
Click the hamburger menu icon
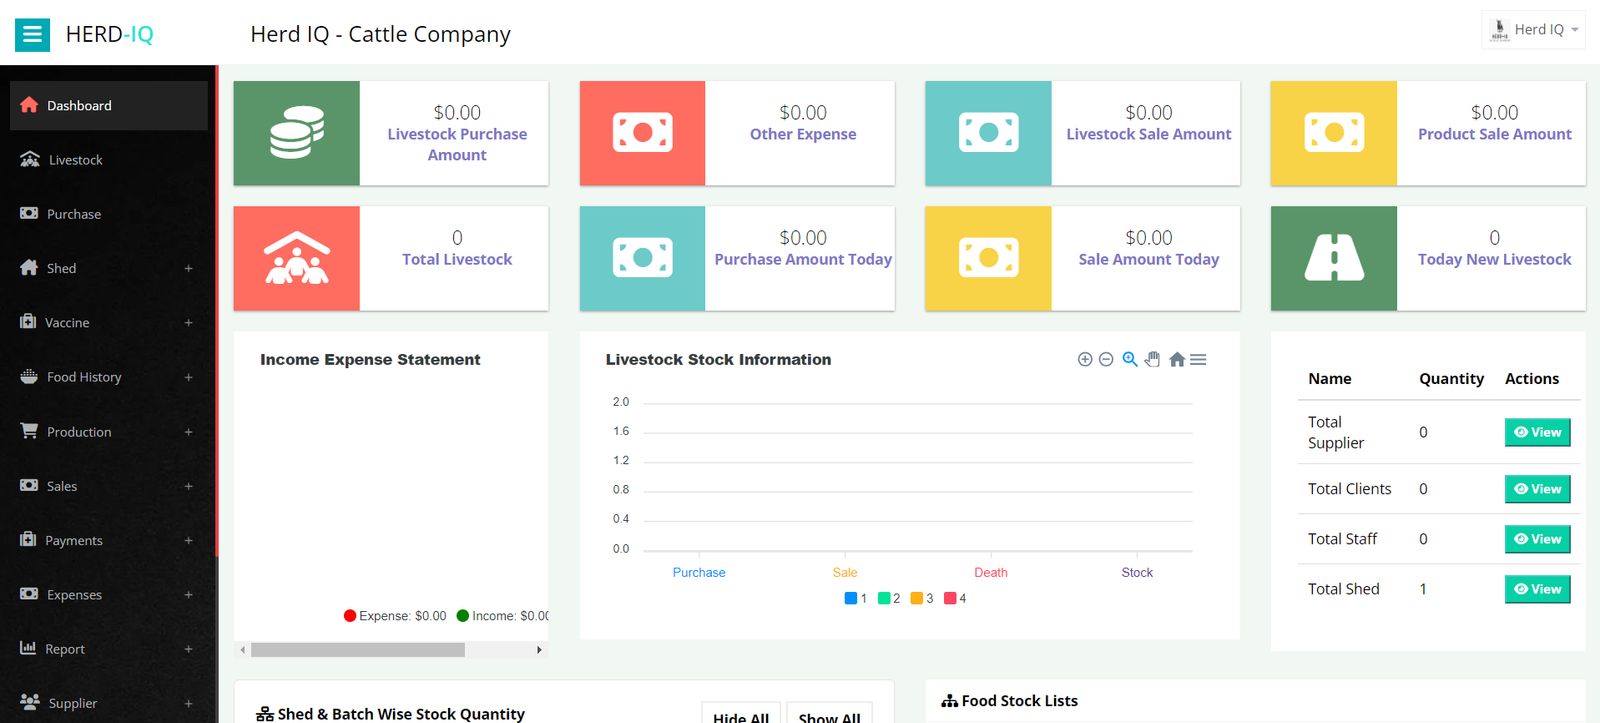pyautogui.click(x=32, y=34)
